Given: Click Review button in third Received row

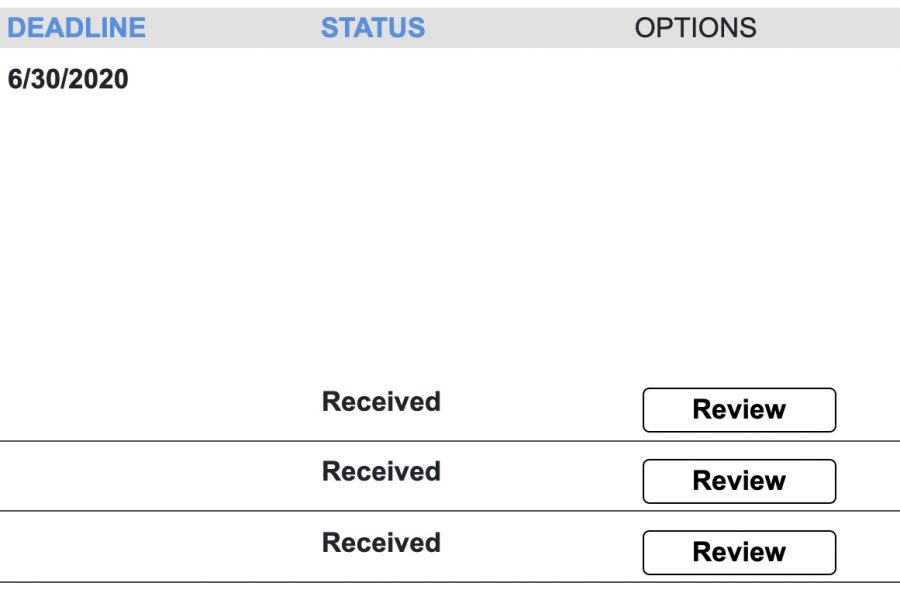Looking at the screenshot, I should [739, 552].
